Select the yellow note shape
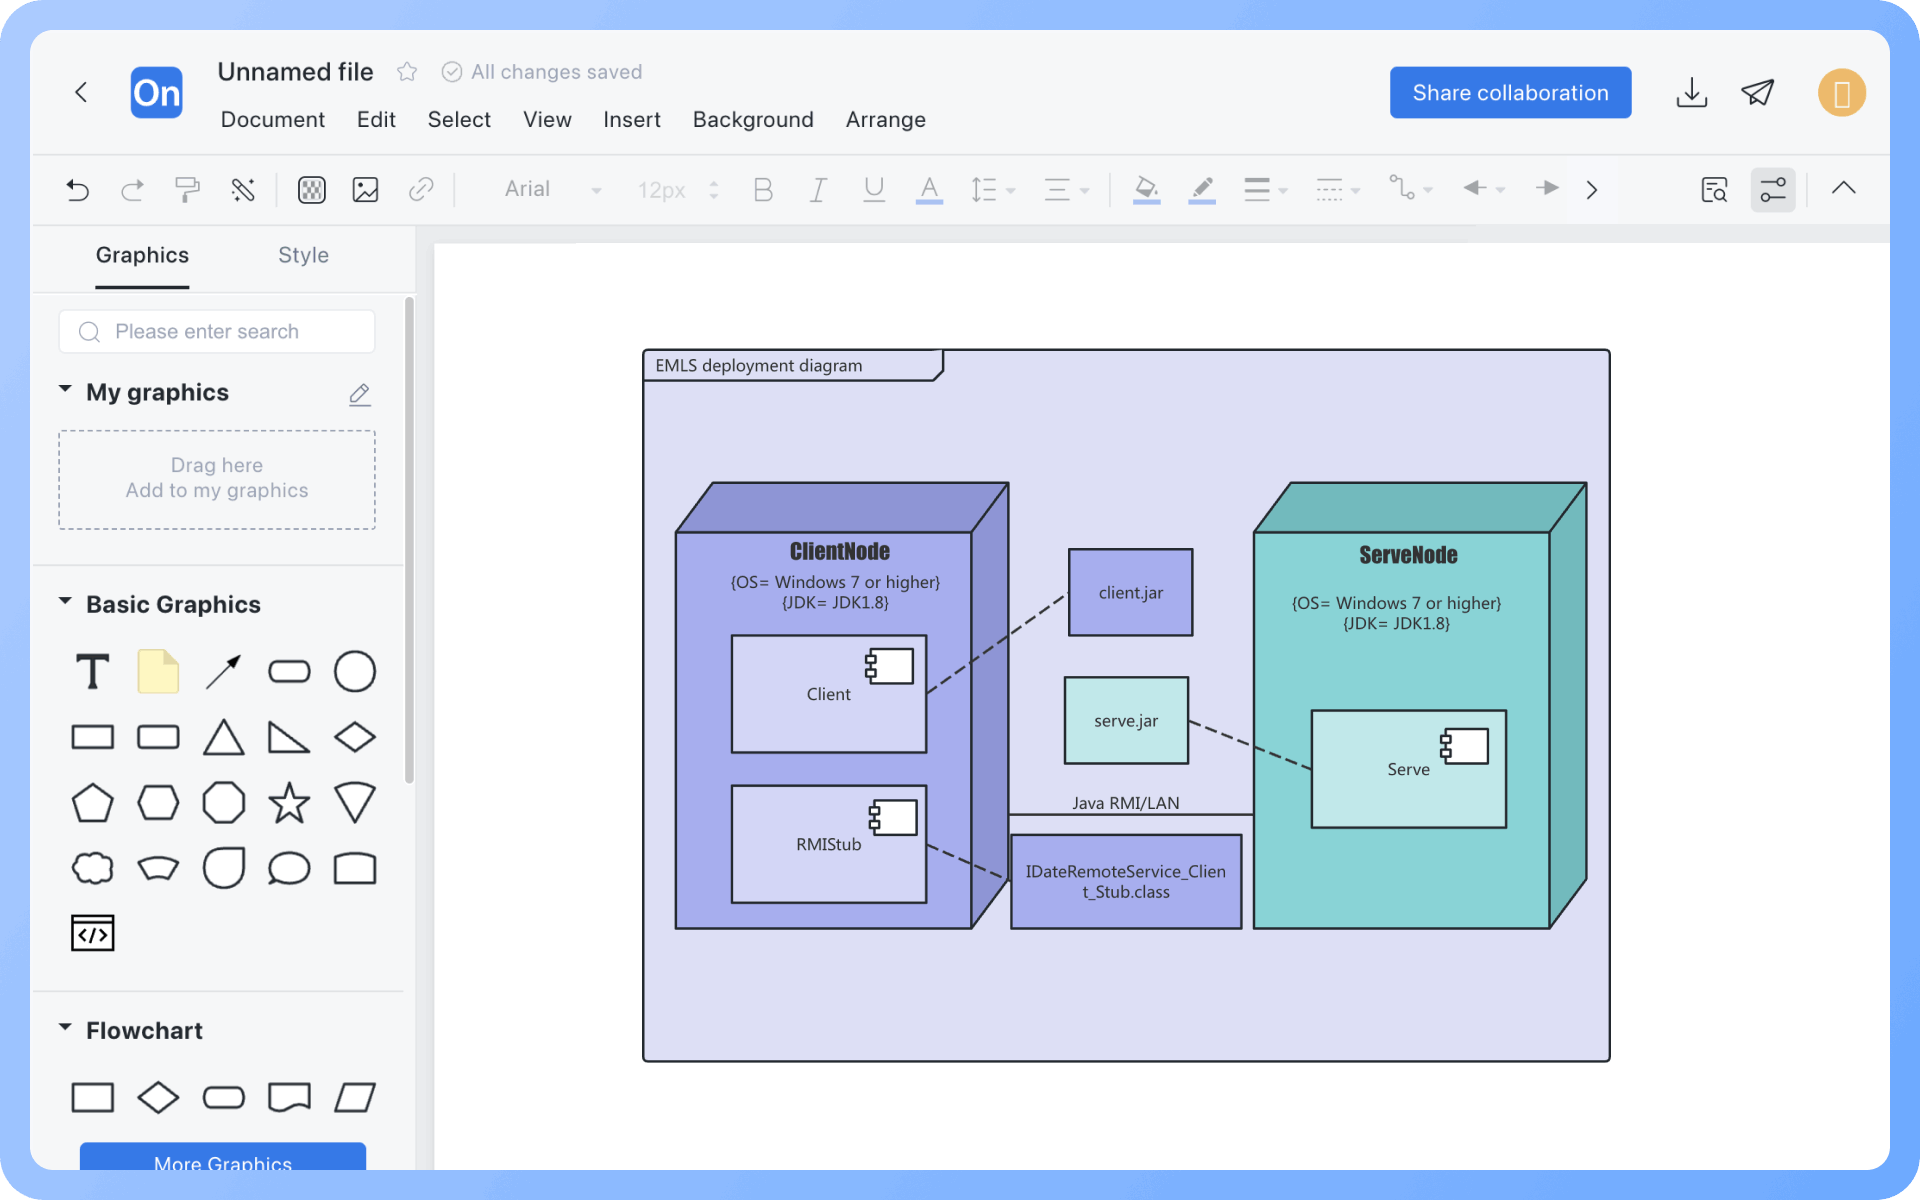The image size is (1920, 1200). click(x=158, y=672)
